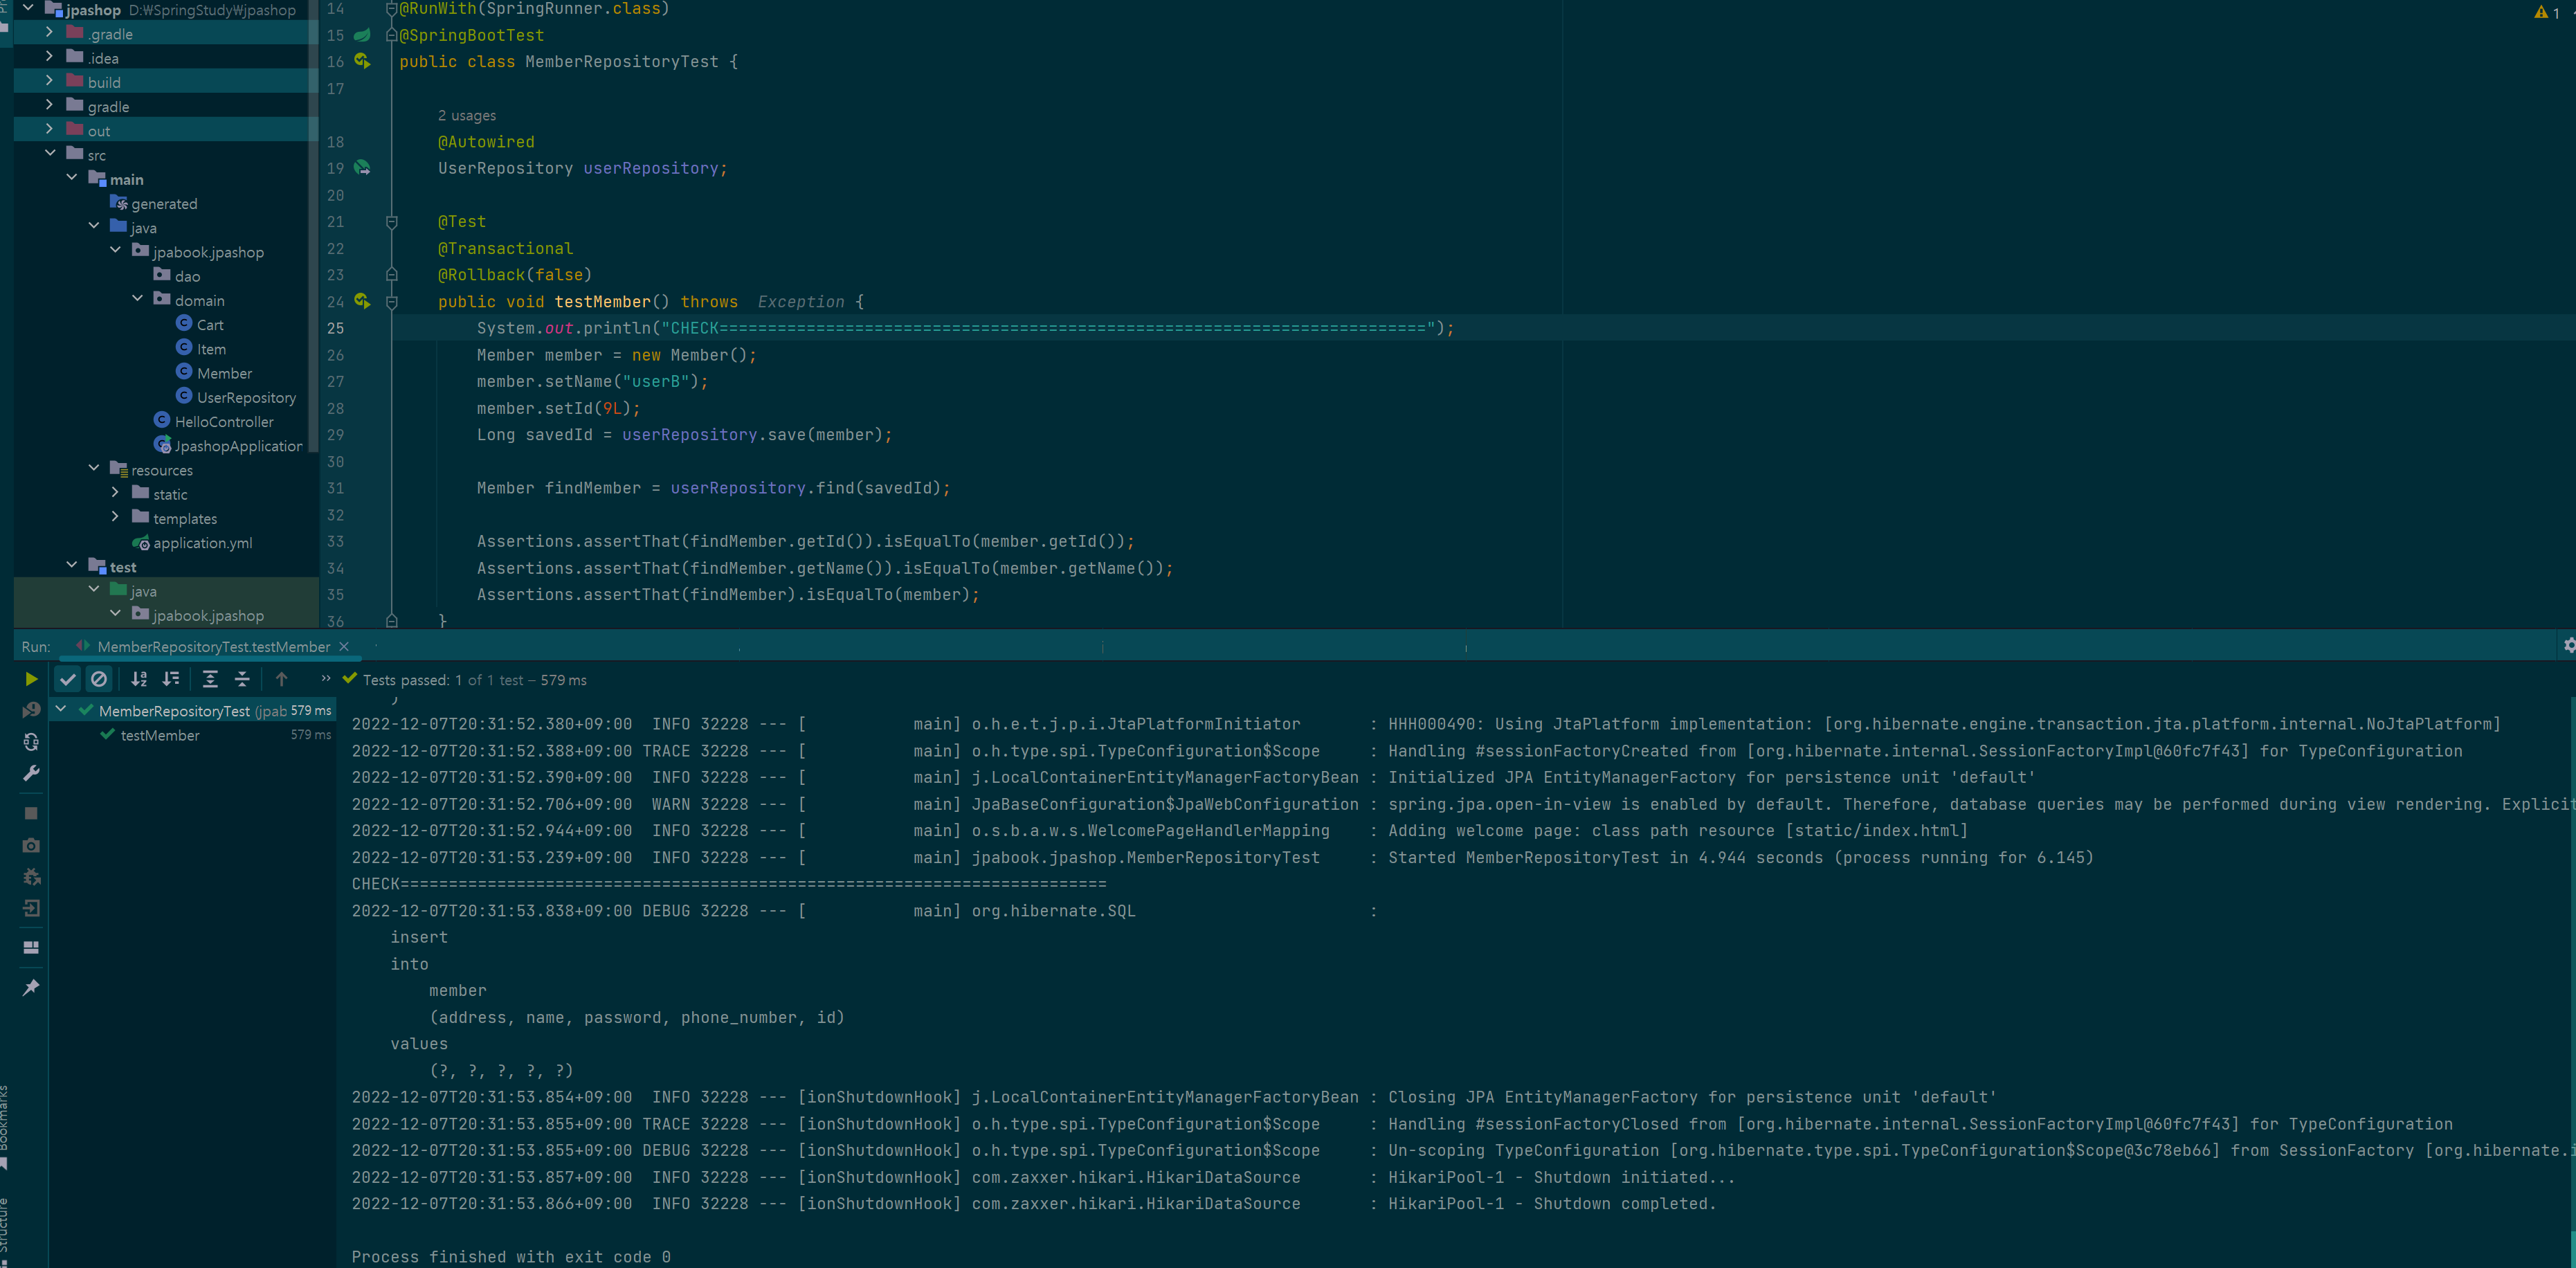Collapse the domain package folder

click(x=137, y=300)
